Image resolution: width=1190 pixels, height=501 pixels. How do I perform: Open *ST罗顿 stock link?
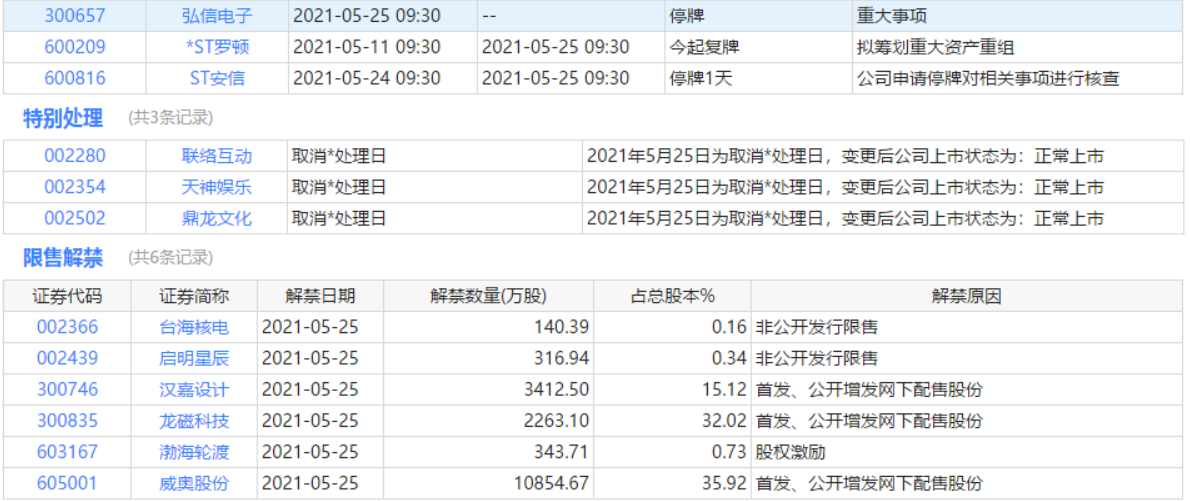[x=217, y=47]
